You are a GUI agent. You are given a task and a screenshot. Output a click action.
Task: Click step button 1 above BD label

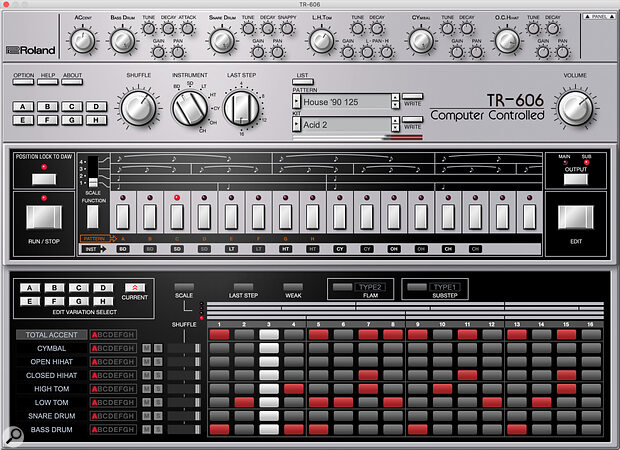click(x=123, y=217)
